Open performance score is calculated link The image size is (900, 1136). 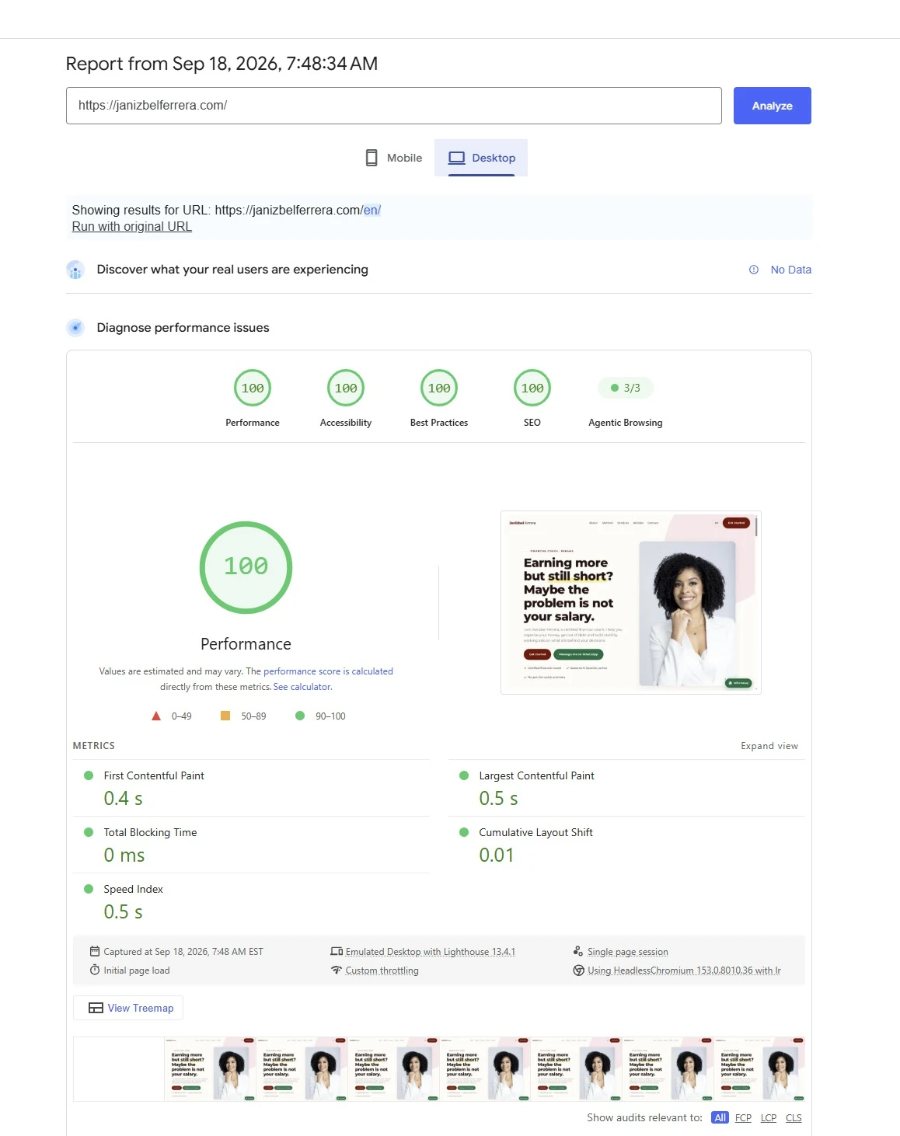click(328, 672)
